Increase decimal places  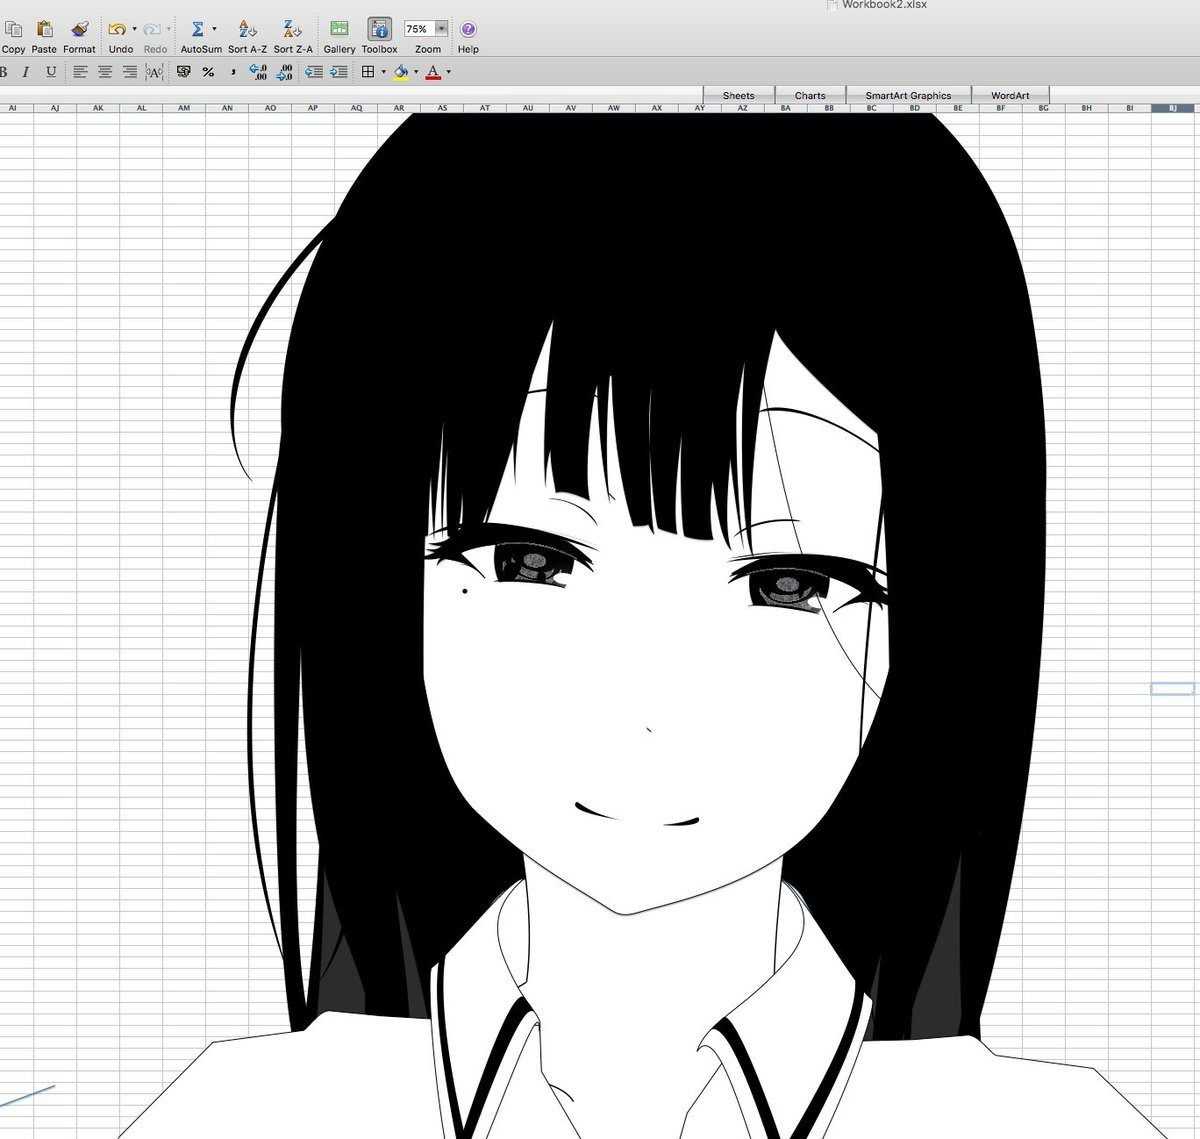[258, 72]
